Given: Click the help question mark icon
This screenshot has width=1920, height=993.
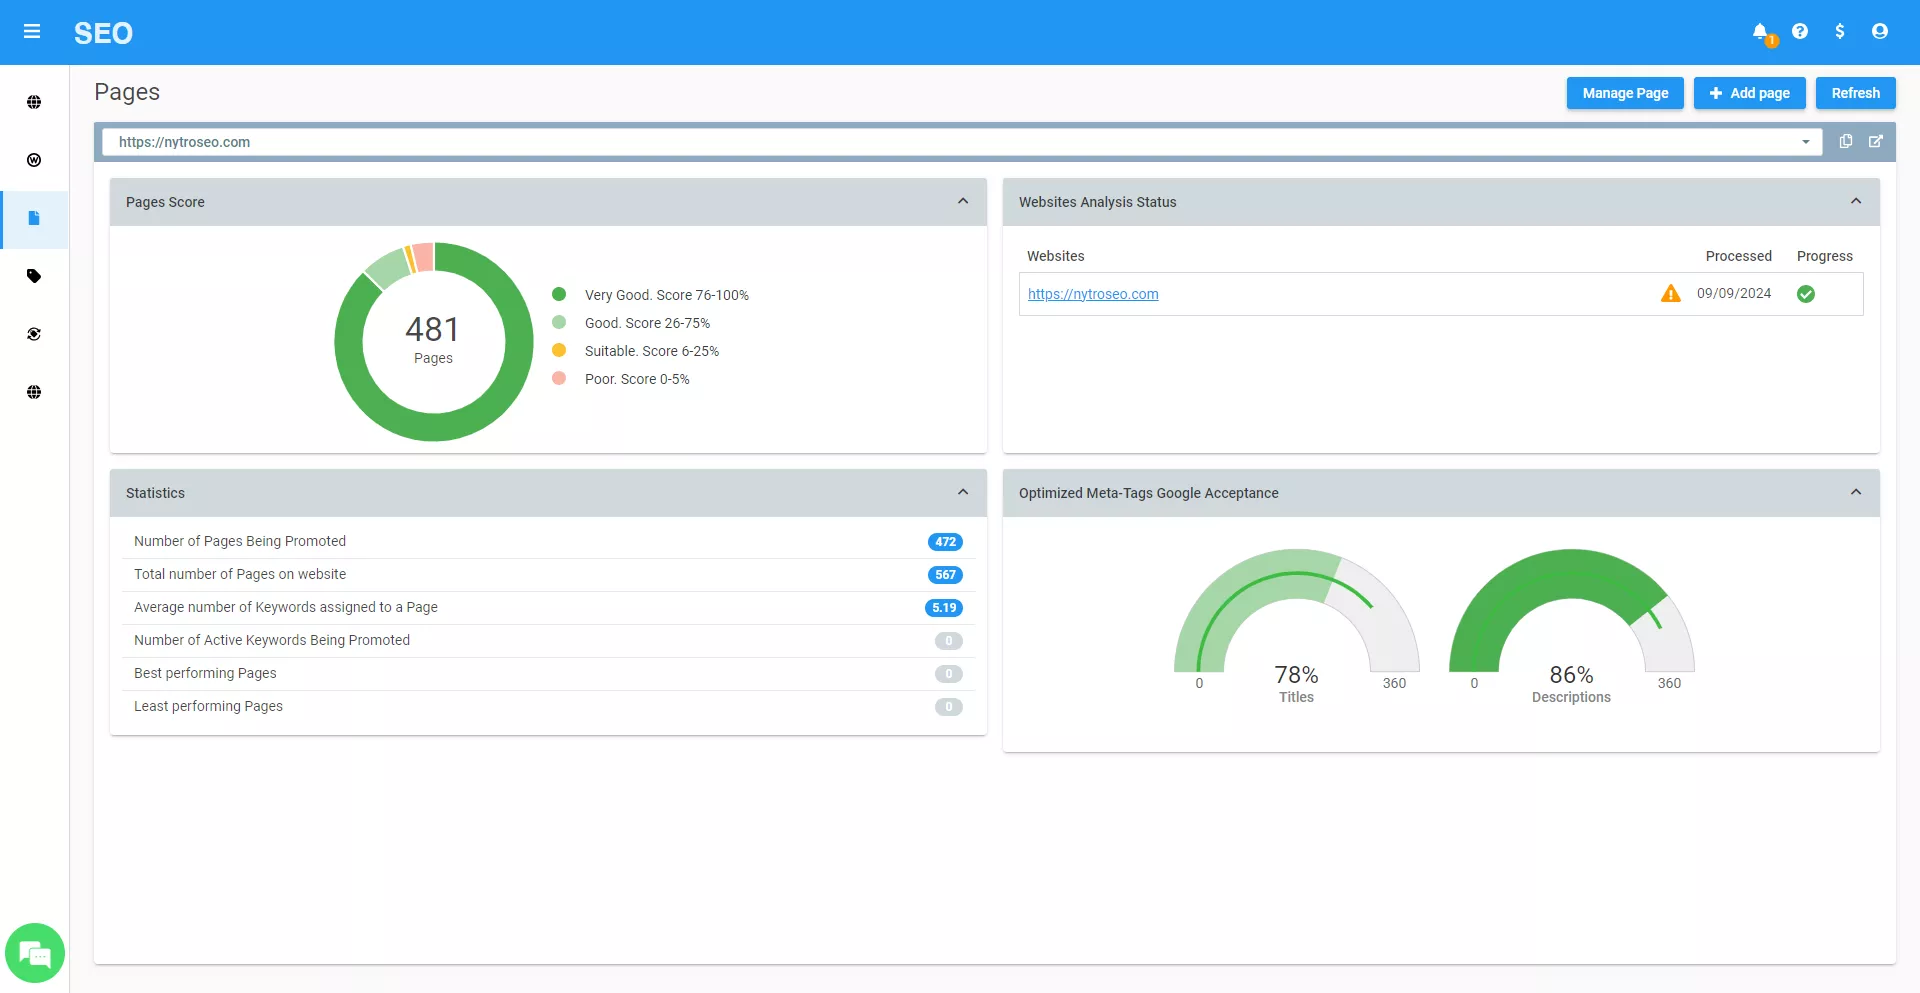Looking at the screenshot, I should 1800,32.
